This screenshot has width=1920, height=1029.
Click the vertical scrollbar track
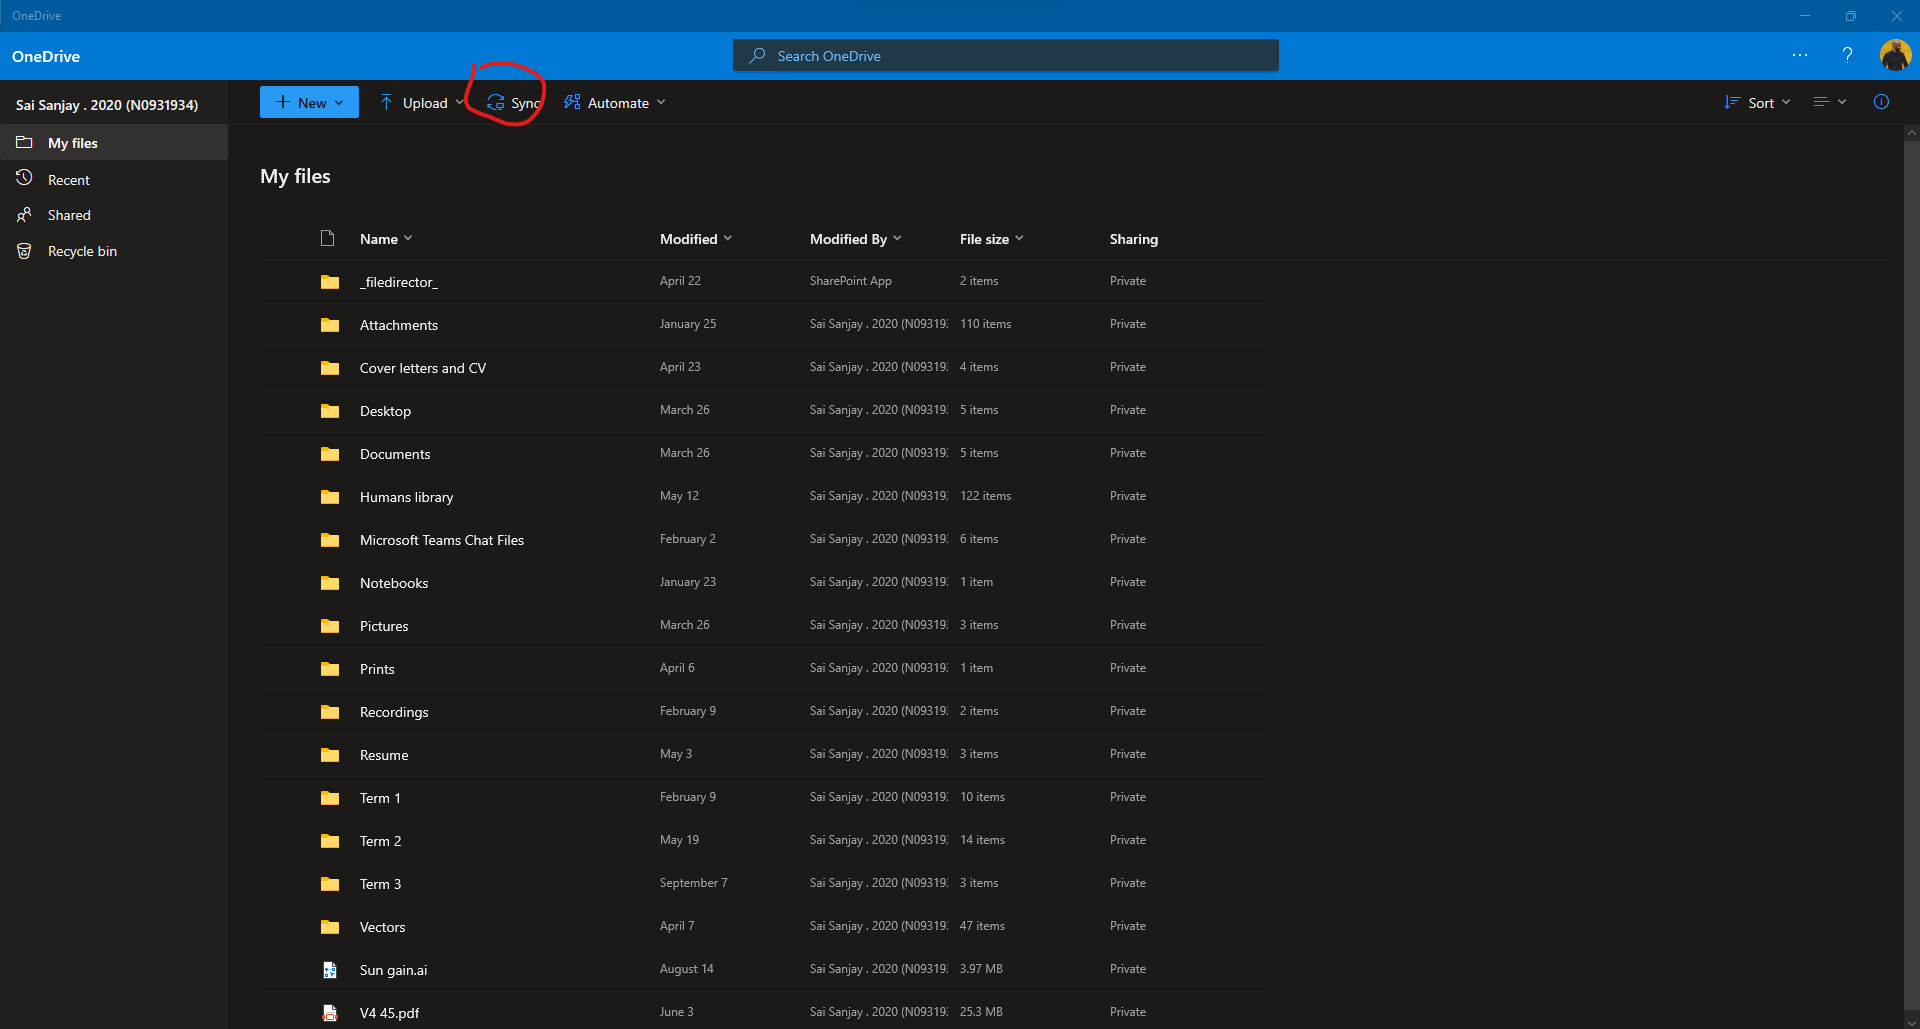(1911, 577)
